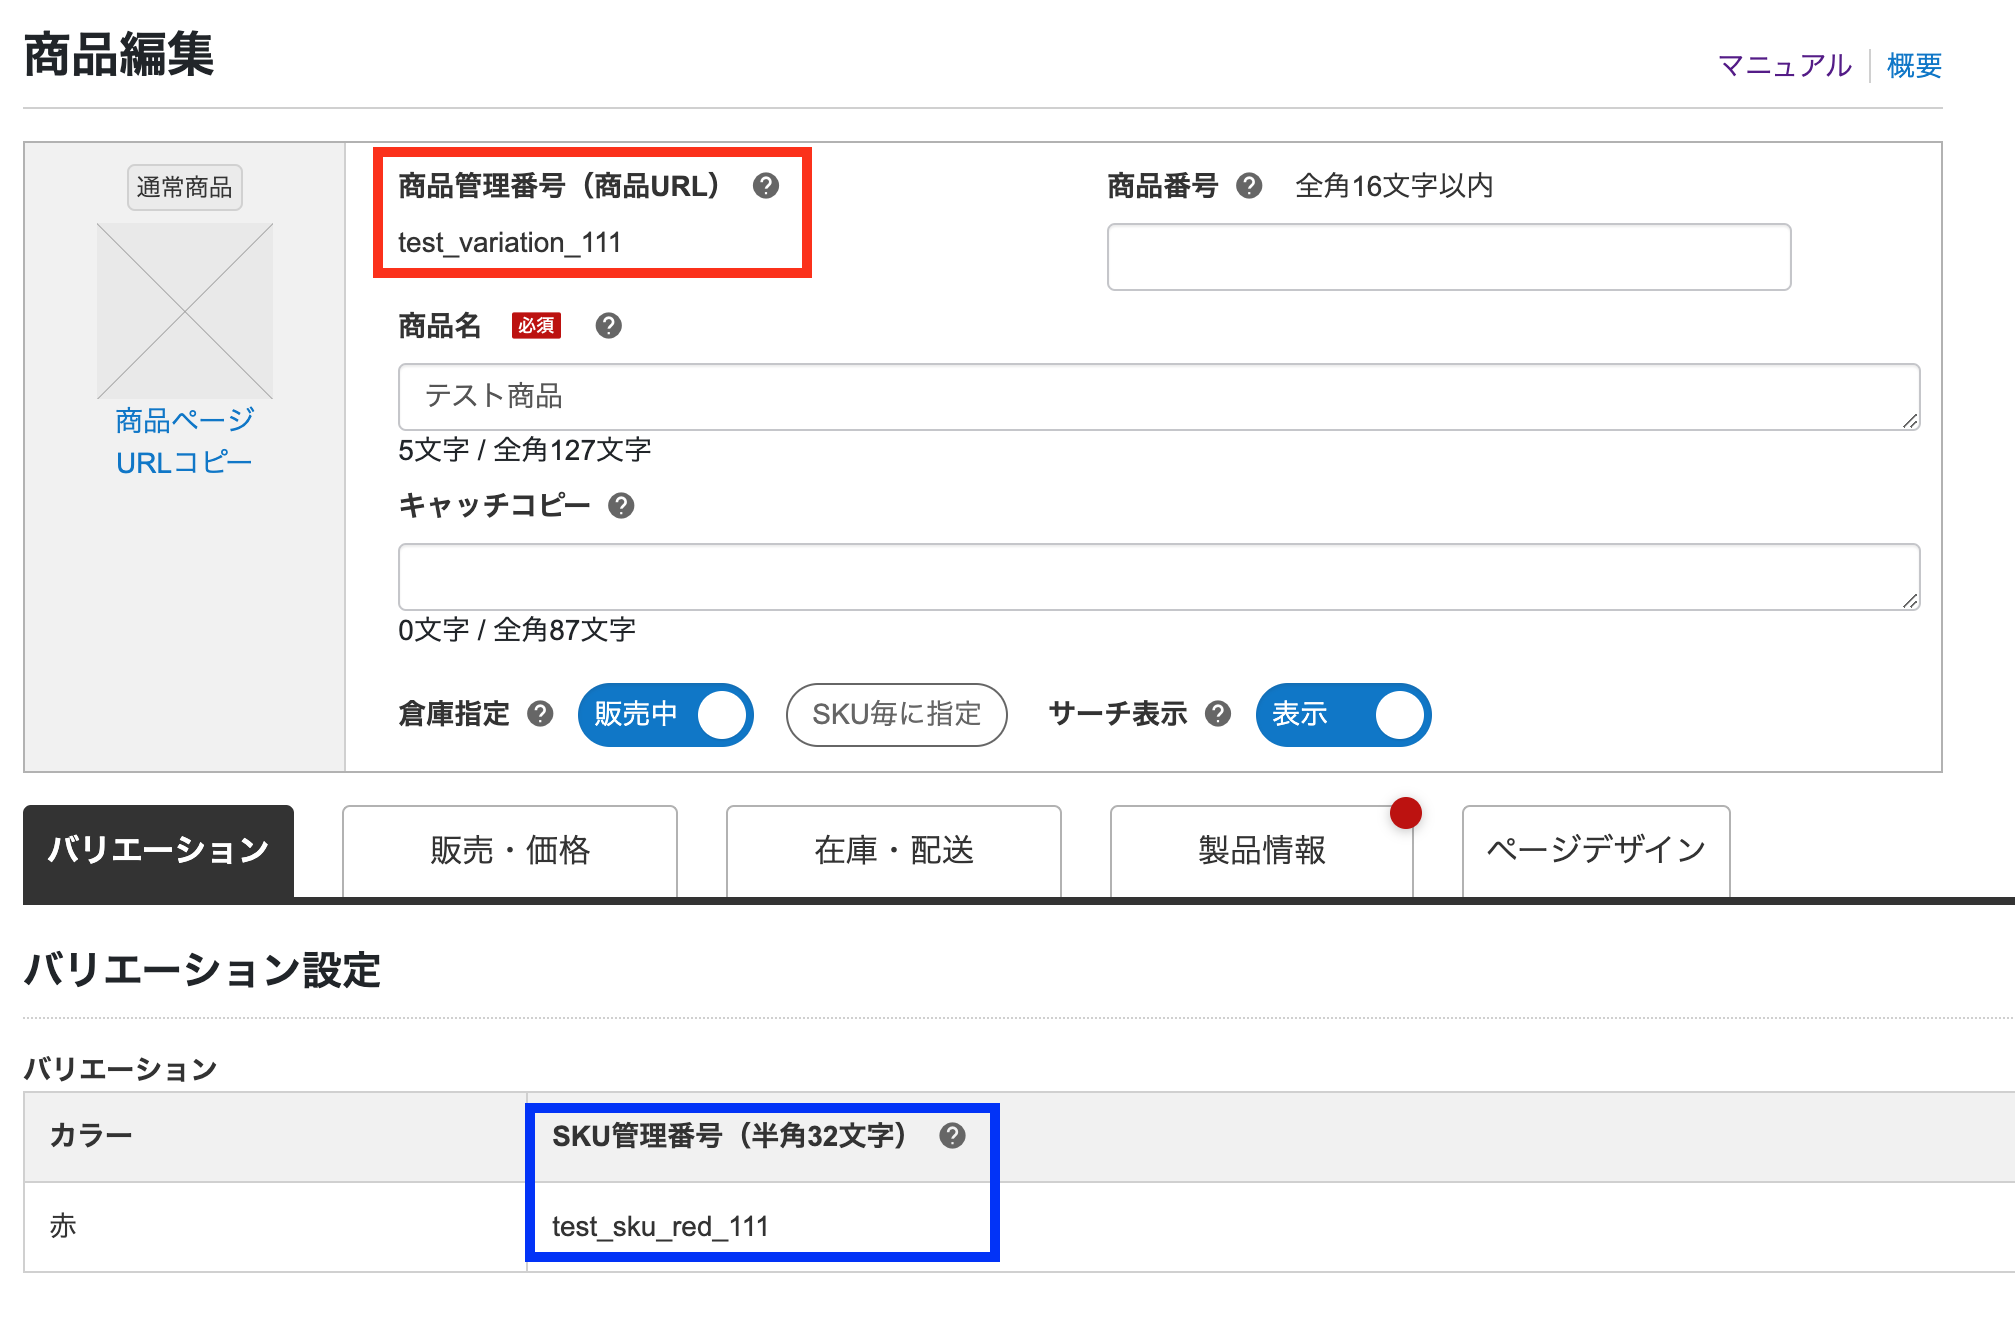Open help for キャッチコピー field

pos(623,506)
